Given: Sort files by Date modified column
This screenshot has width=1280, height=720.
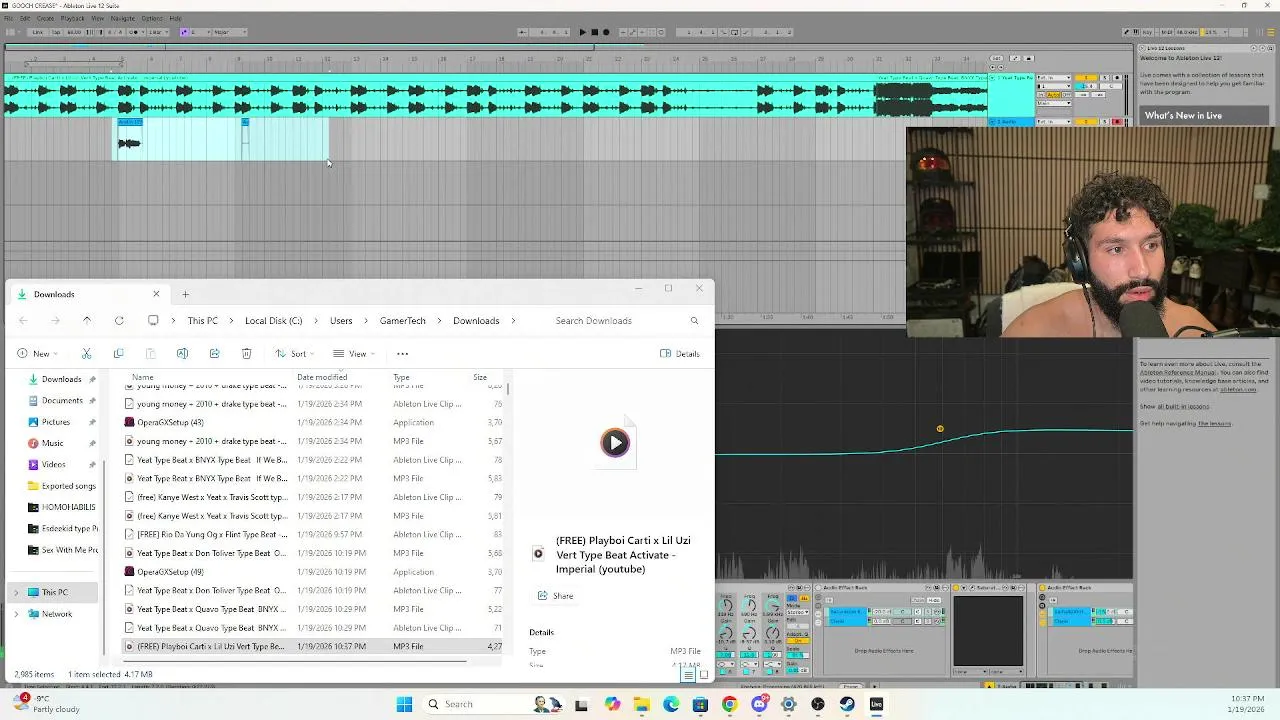Looking at the screenshot, I should coord(322,377).
